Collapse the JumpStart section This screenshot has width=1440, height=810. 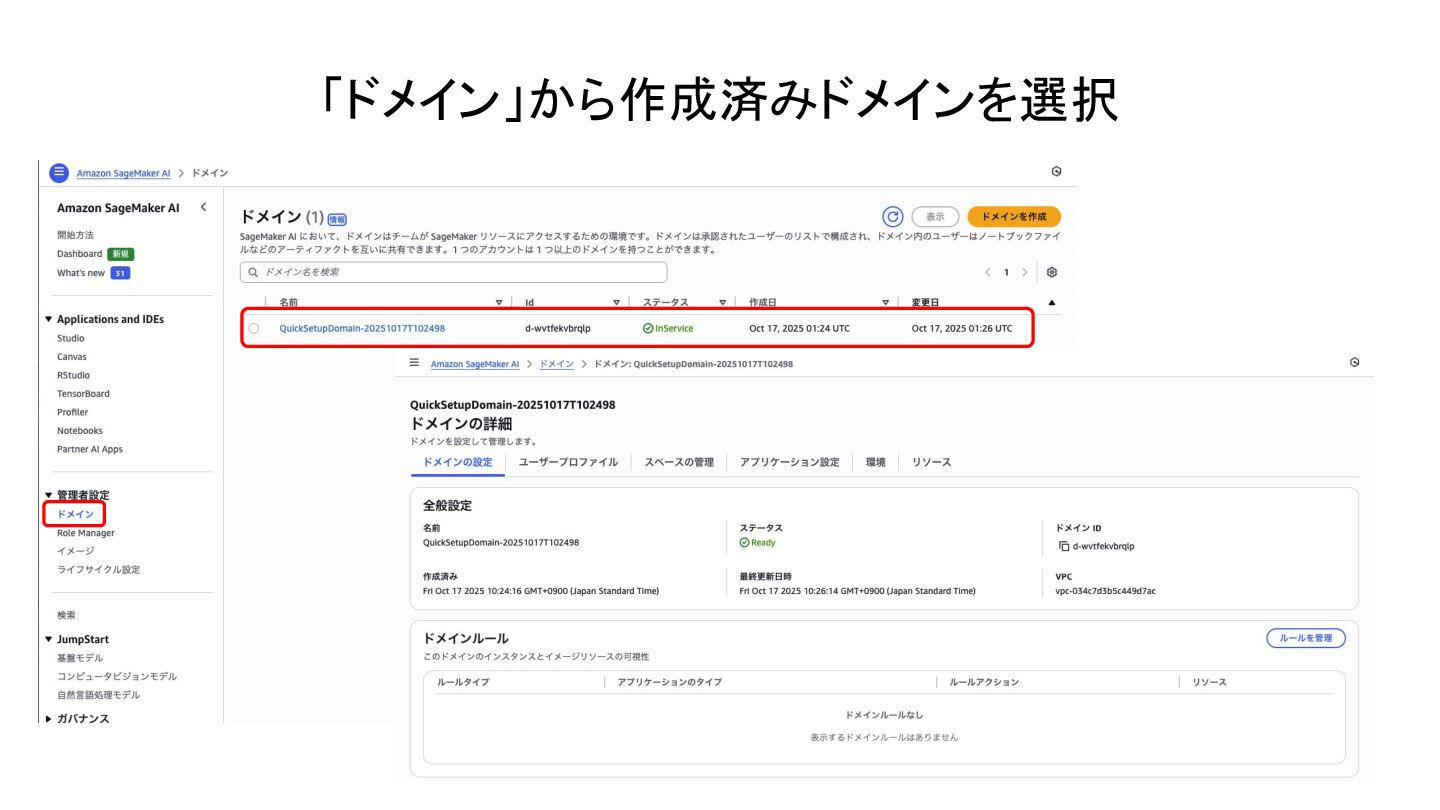tap(49, 639)
